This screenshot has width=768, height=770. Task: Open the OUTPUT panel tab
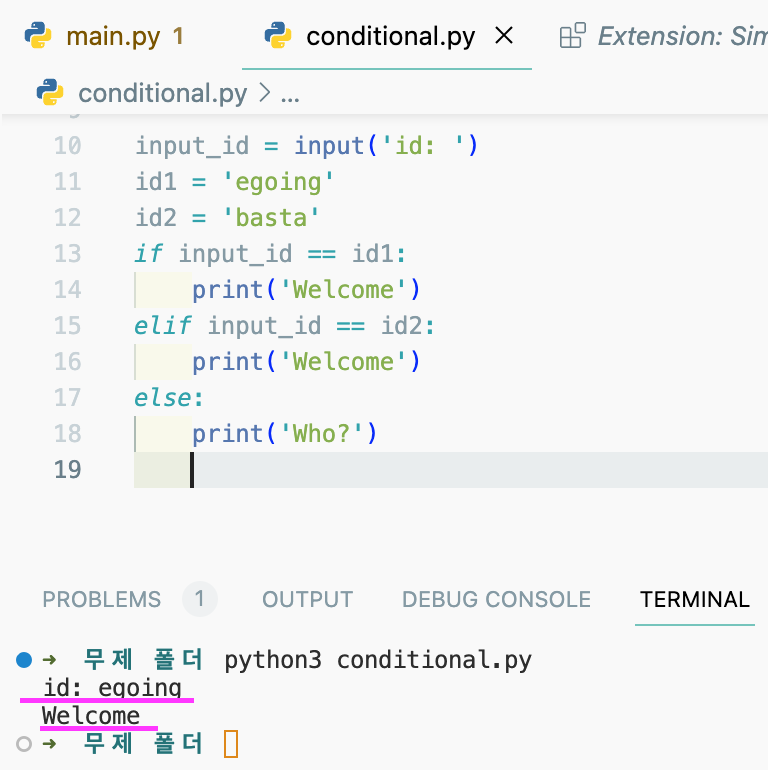click(x=307, y=599)
